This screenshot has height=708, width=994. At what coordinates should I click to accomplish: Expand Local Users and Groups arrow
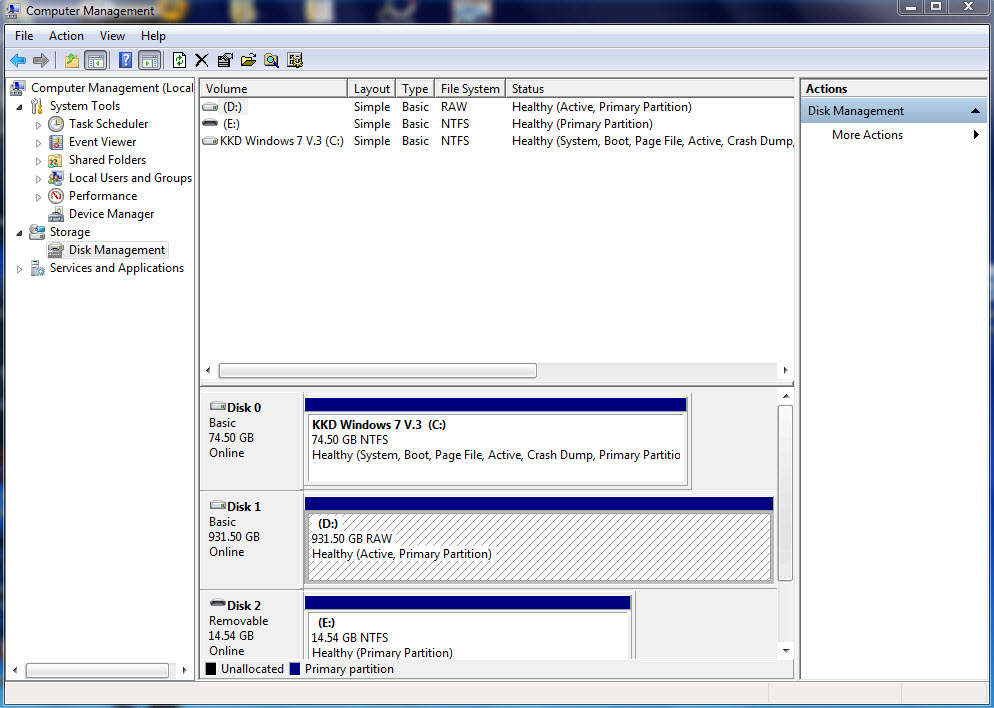pyautogui.click(x=38, y=179)
